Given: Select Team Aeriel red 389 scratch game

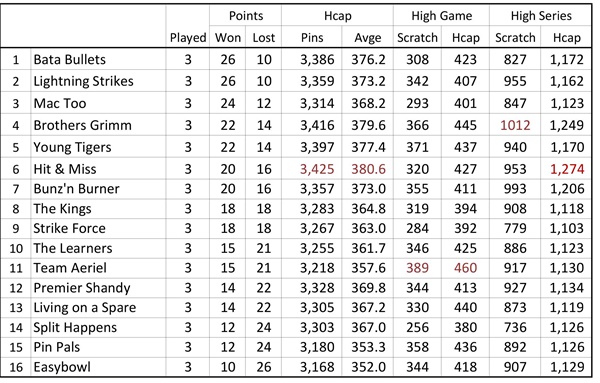Looking at the screenshot, I should coord(417,268).
